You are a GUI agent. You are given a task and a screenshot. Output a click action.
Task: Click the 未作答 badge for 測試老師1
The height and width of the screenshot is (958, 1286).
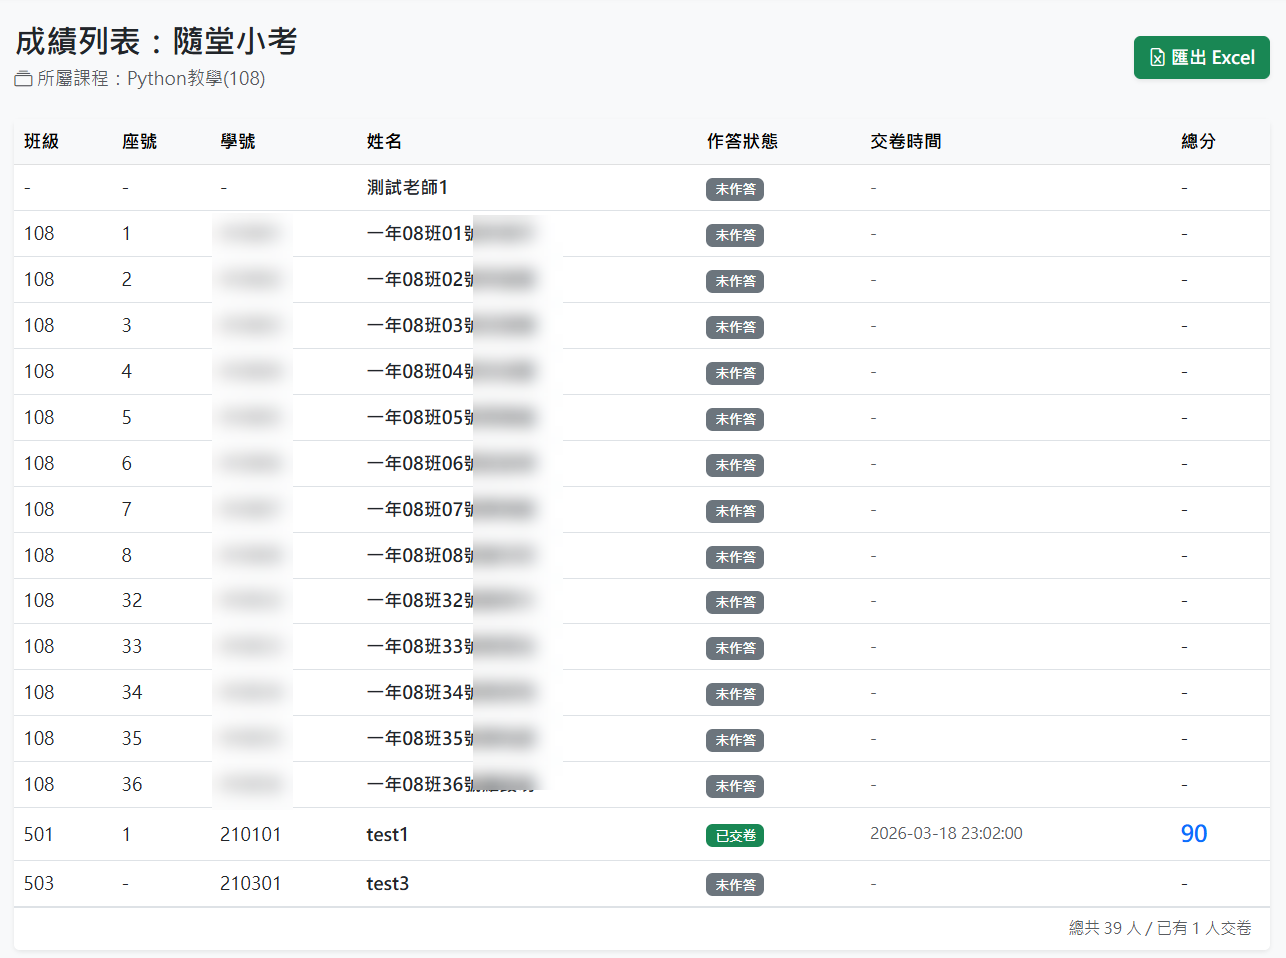[734, 190]
